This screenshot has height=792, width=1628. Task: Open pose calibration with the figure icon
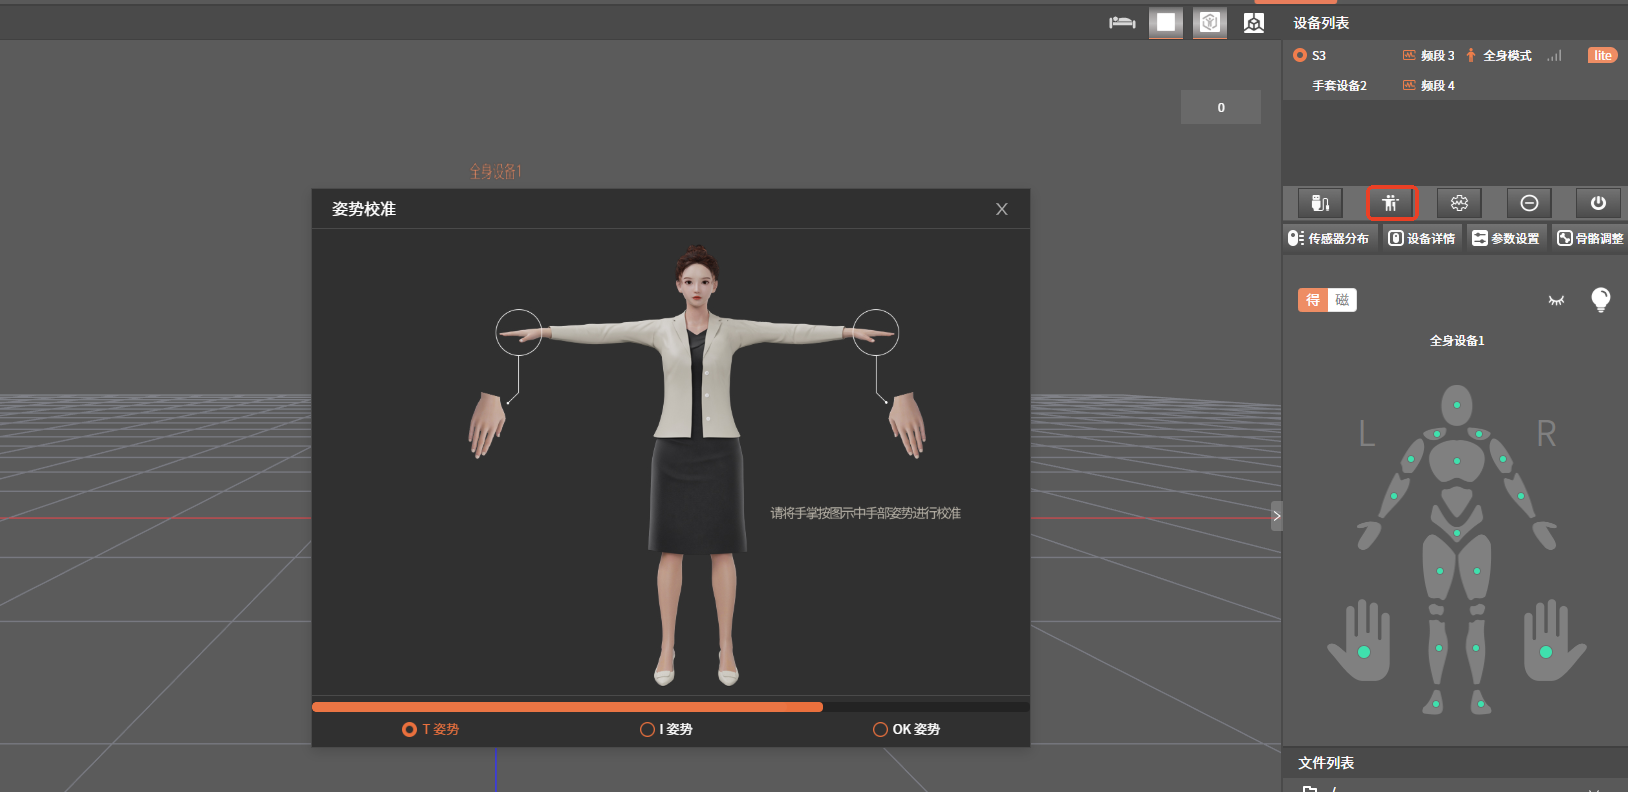[x=1390, y=203]
